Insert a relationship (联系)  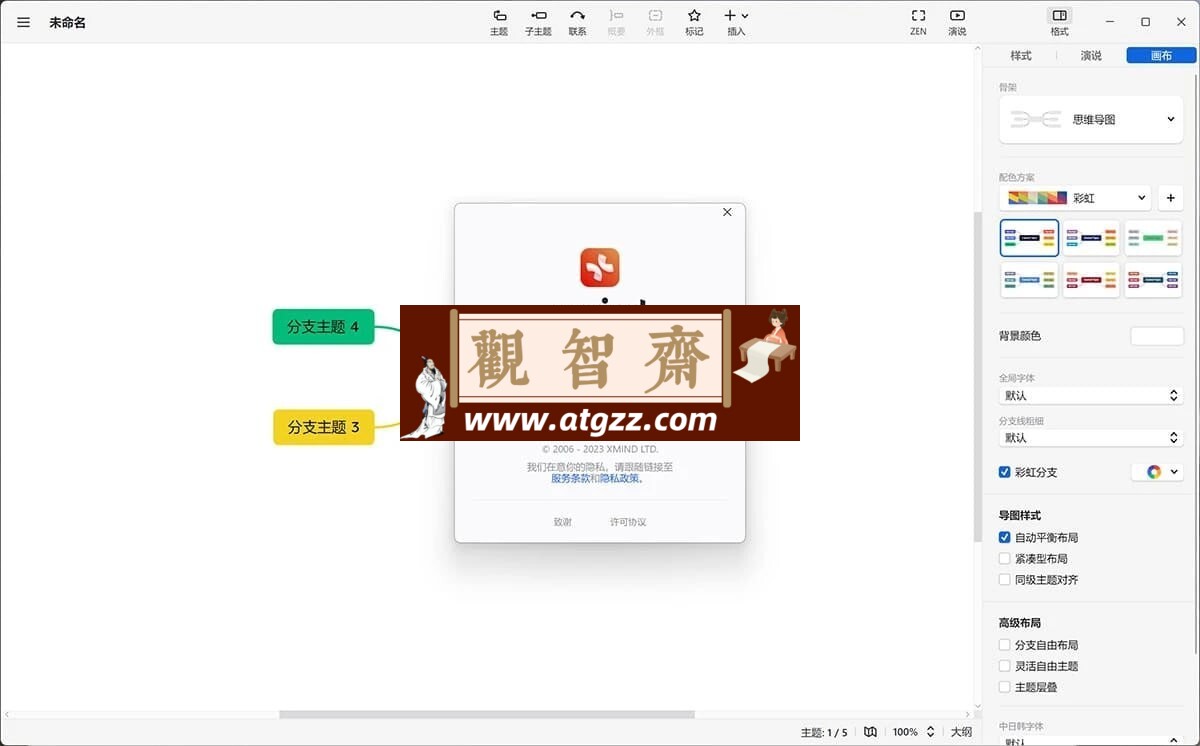(x=577, y=22)
